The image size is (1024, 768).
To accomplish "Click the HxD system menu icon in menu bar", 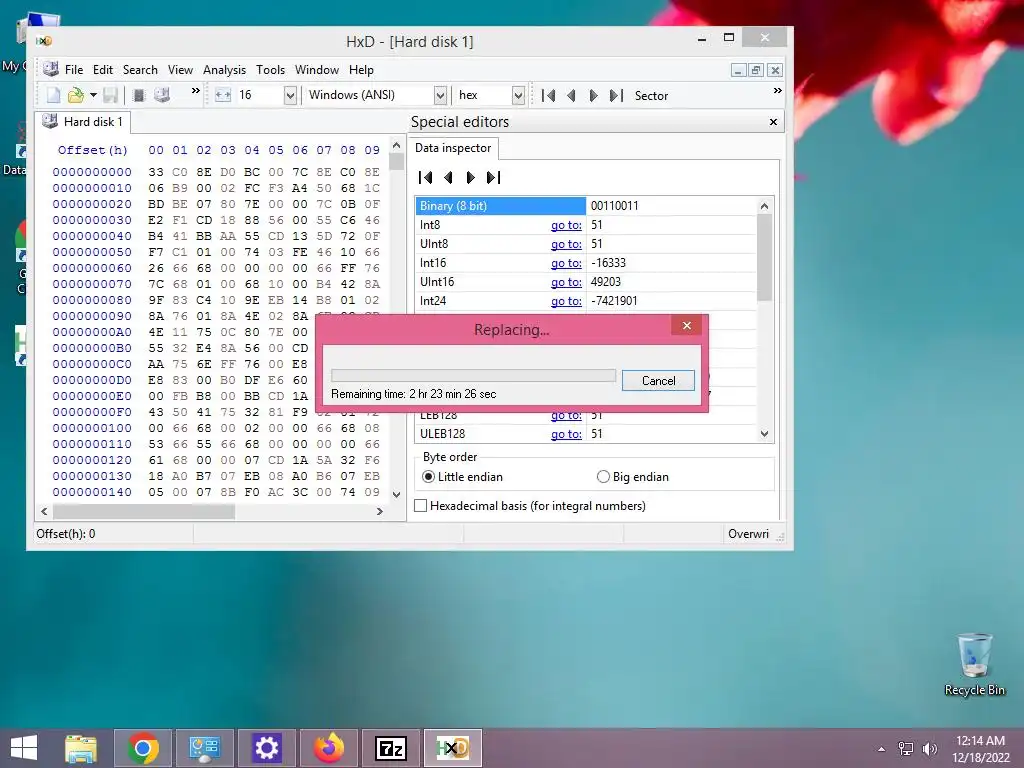I will click(50, 69).
